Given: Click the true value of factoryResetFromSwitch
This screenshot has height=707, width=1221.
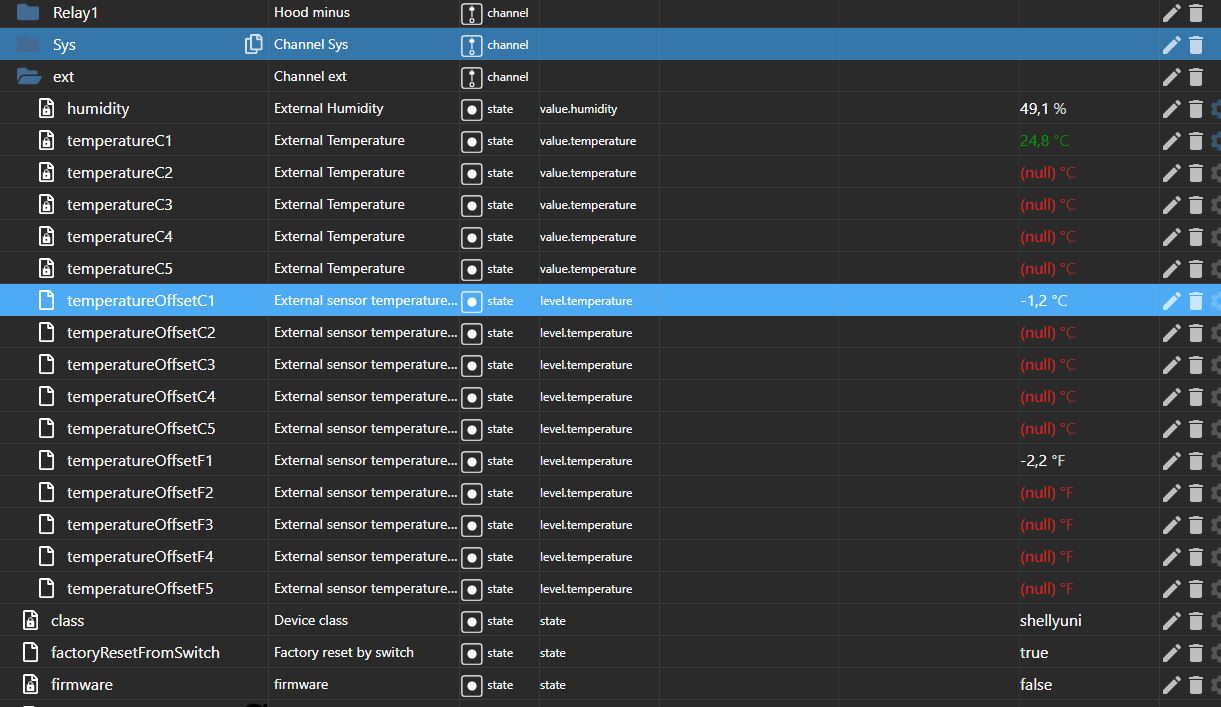Looking at the screenshot, I should coord(1034,652).
